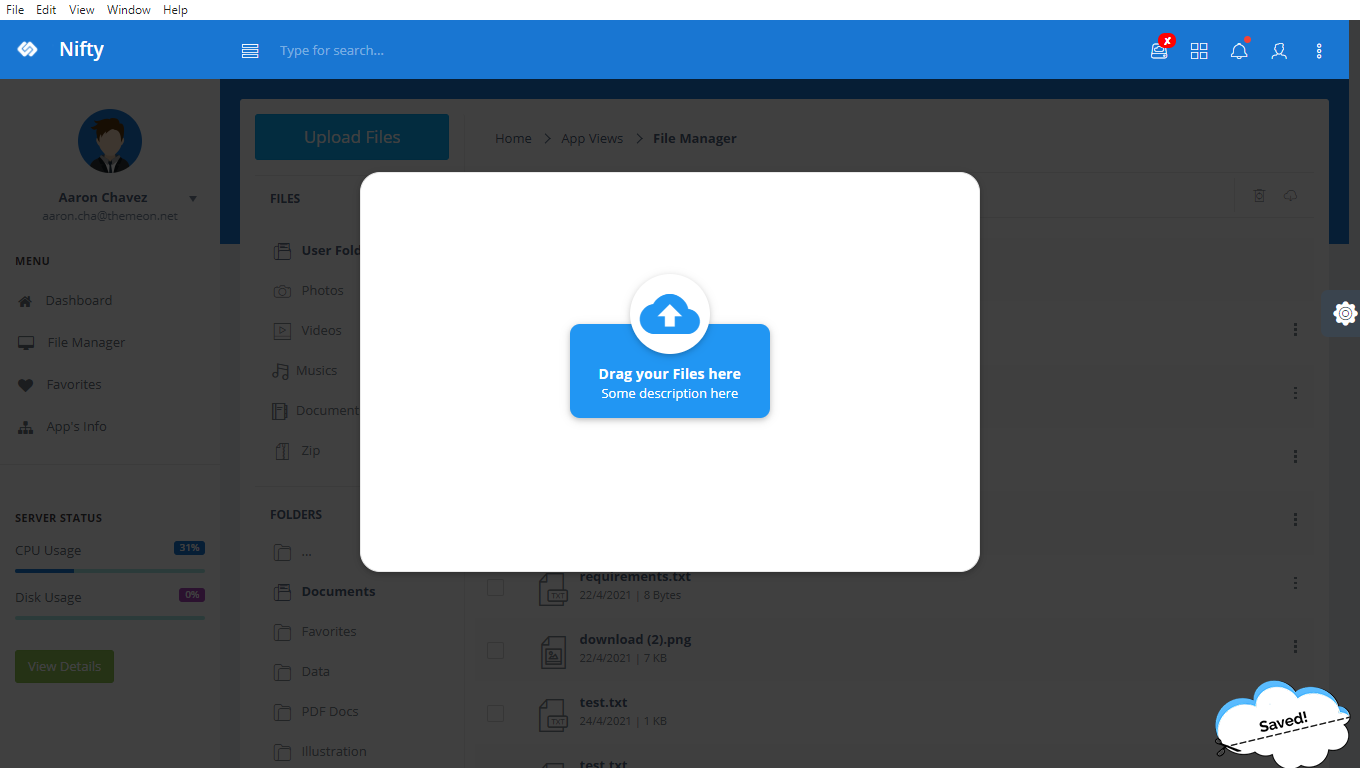The image size is (1360, 768).
Task: Open the apps grid icon in header
Action: pyautogui.click(x=1199, y=50)
